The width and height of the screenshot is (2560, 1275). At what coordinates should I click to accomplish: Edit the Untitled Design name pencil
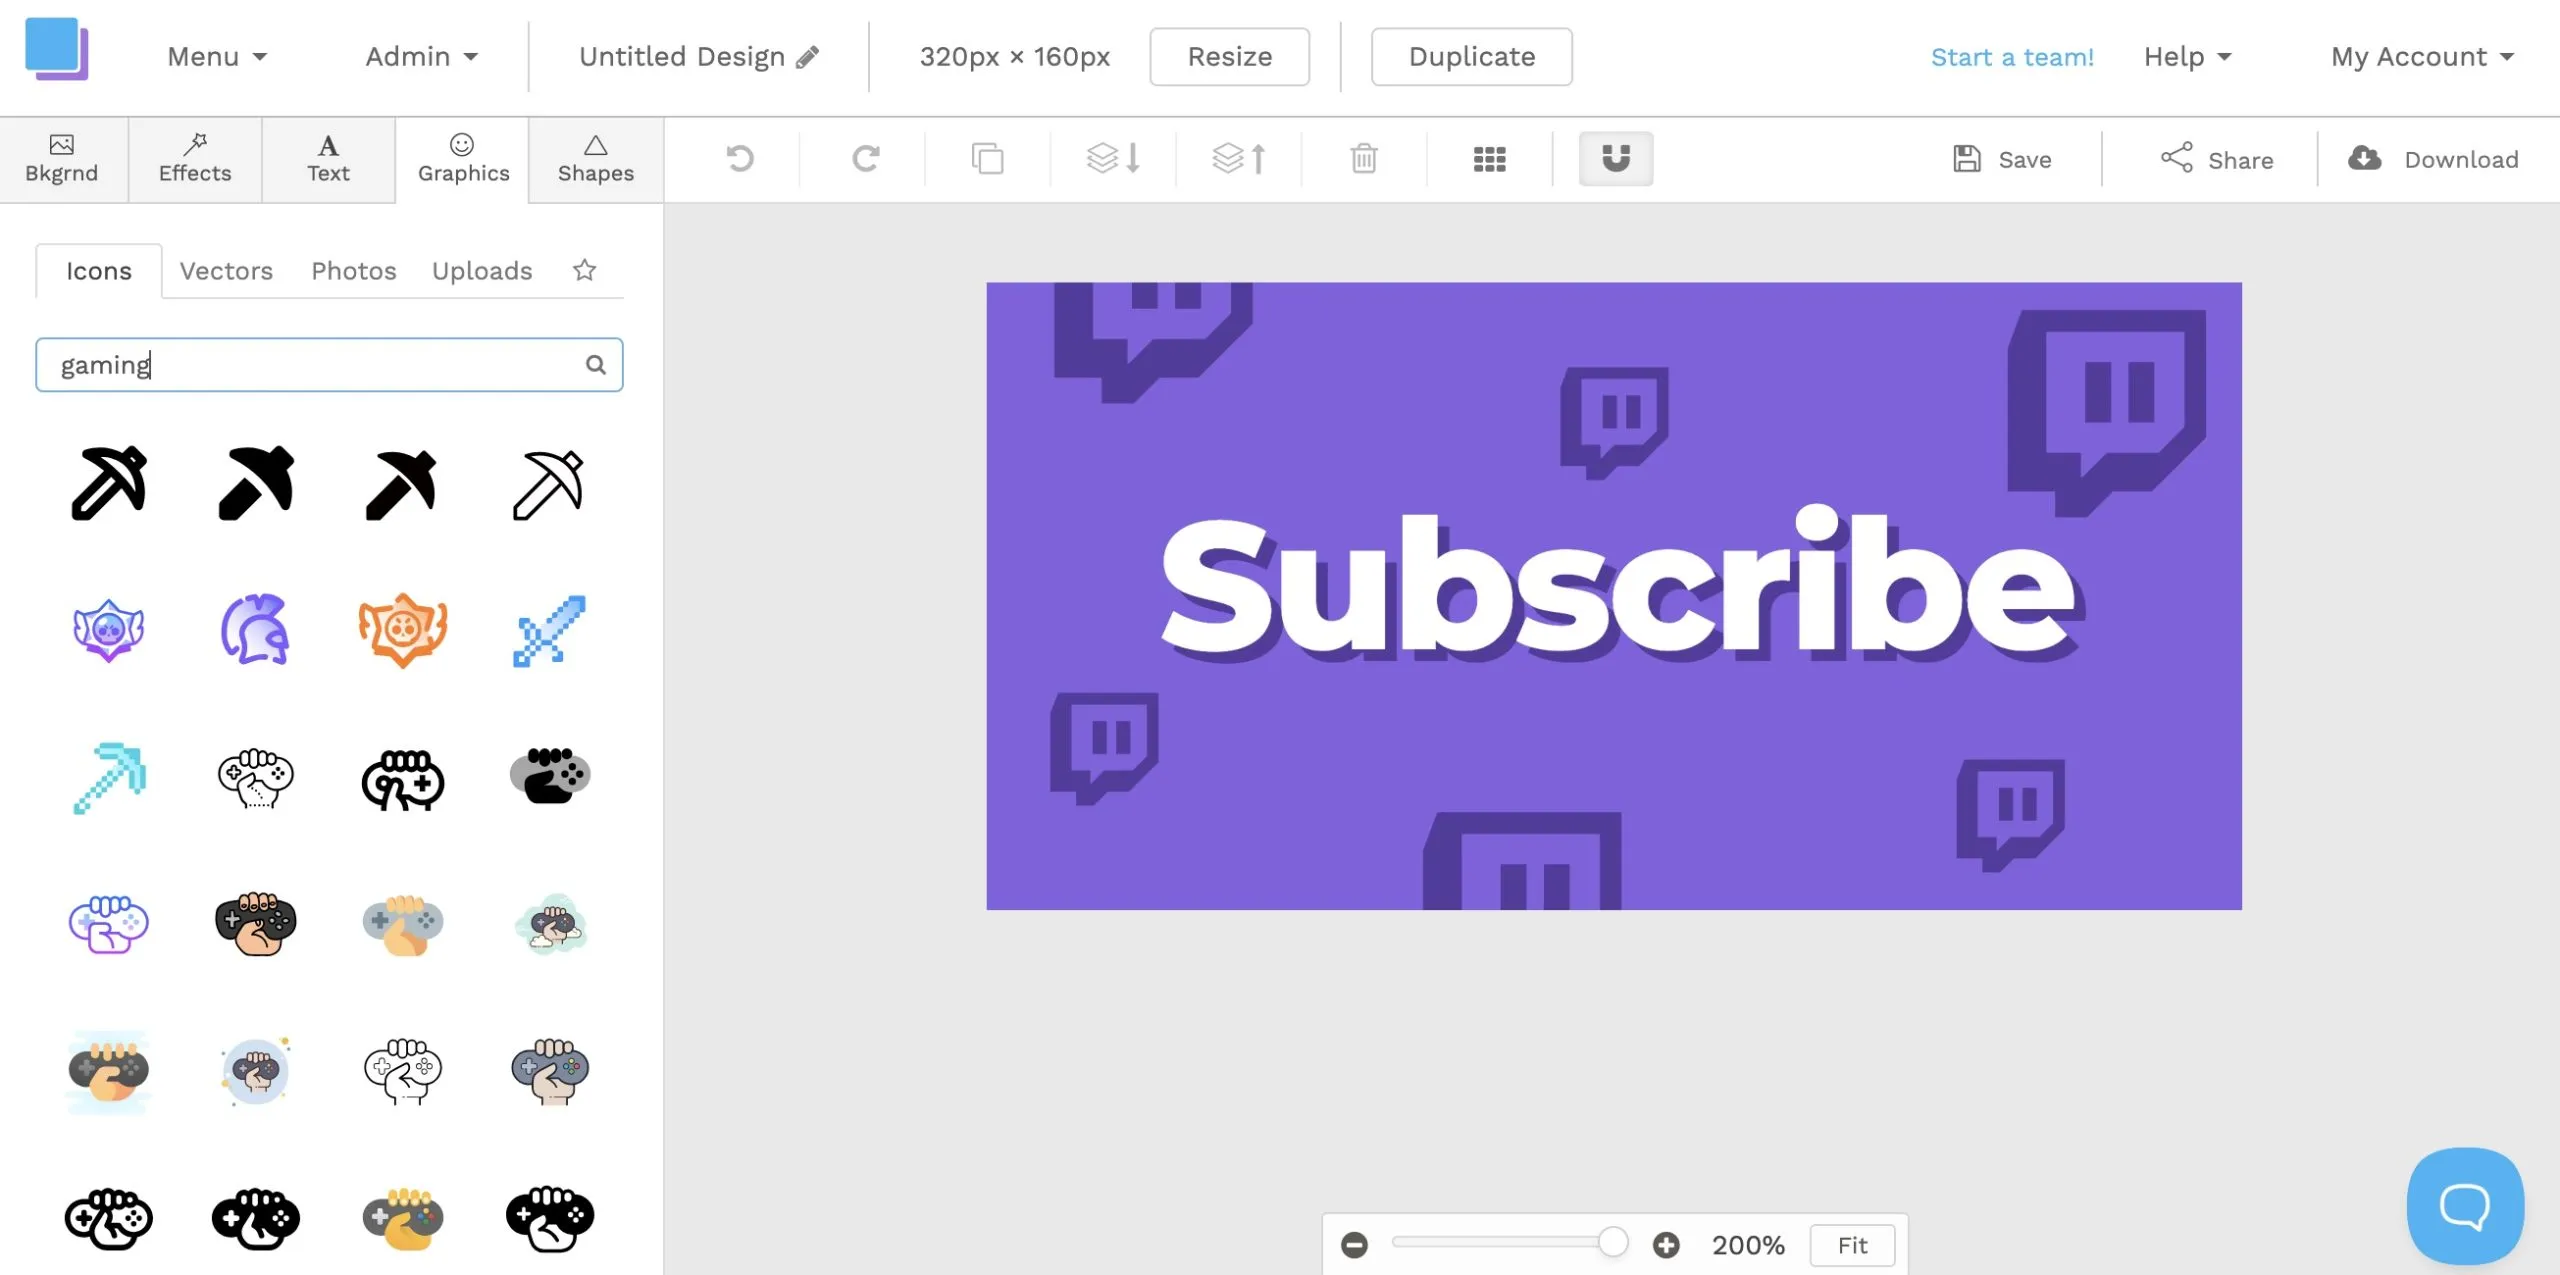pos(808,57)
